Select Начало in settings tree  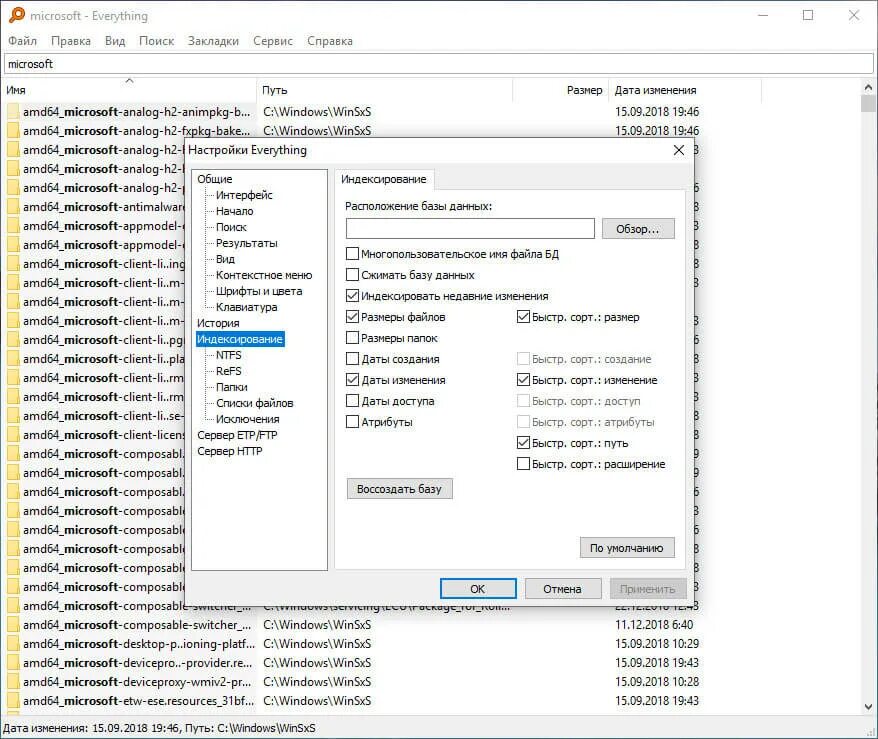(x=235, y=211)
